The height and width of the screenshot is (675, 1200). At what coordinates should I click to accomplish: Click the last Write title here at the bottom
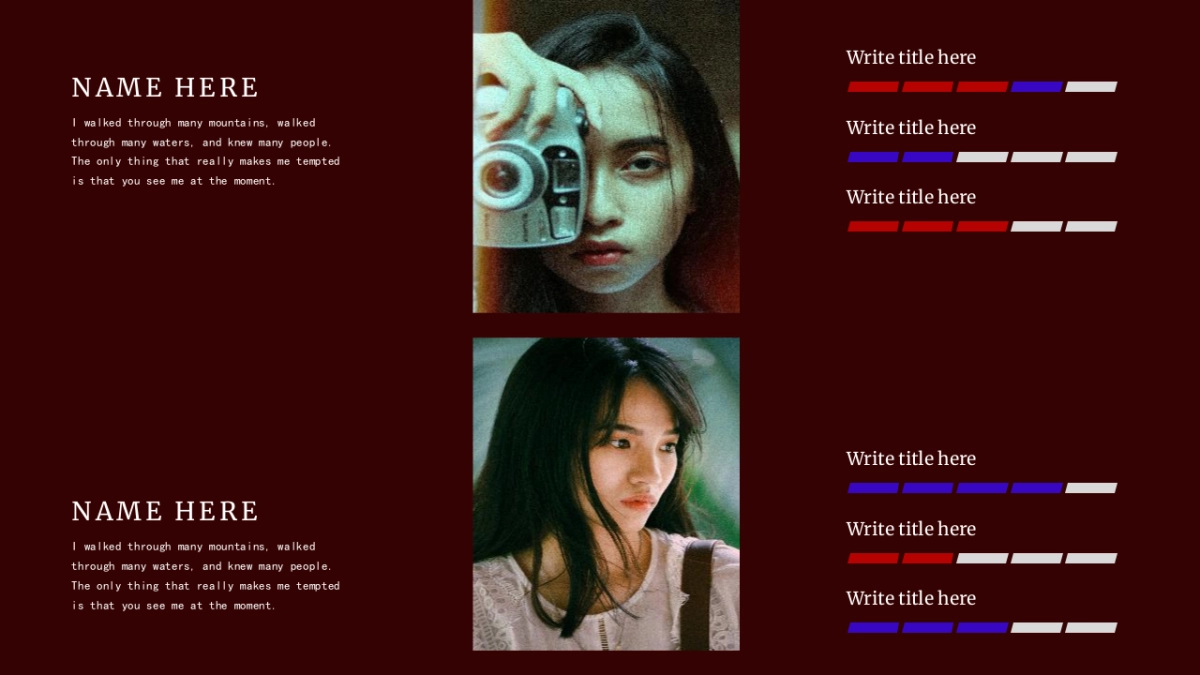(x=911, y=598)
